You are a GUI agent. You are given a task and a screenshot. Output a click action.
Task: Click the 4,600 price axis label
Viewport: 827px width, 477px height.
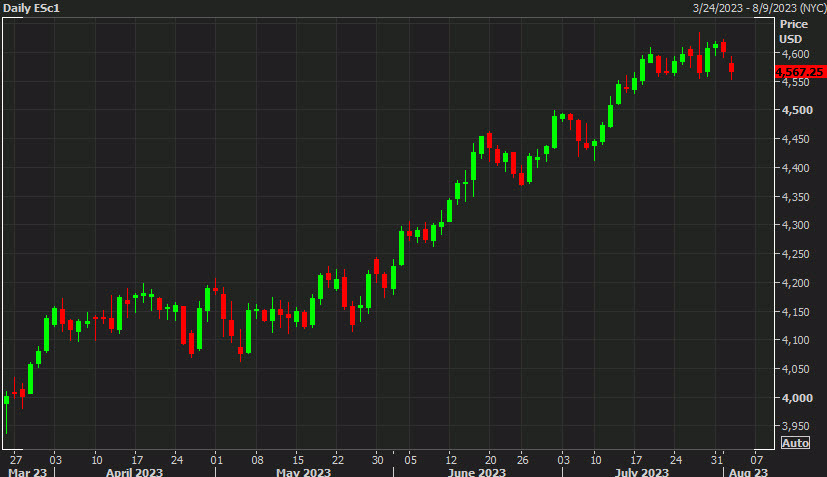795,54
